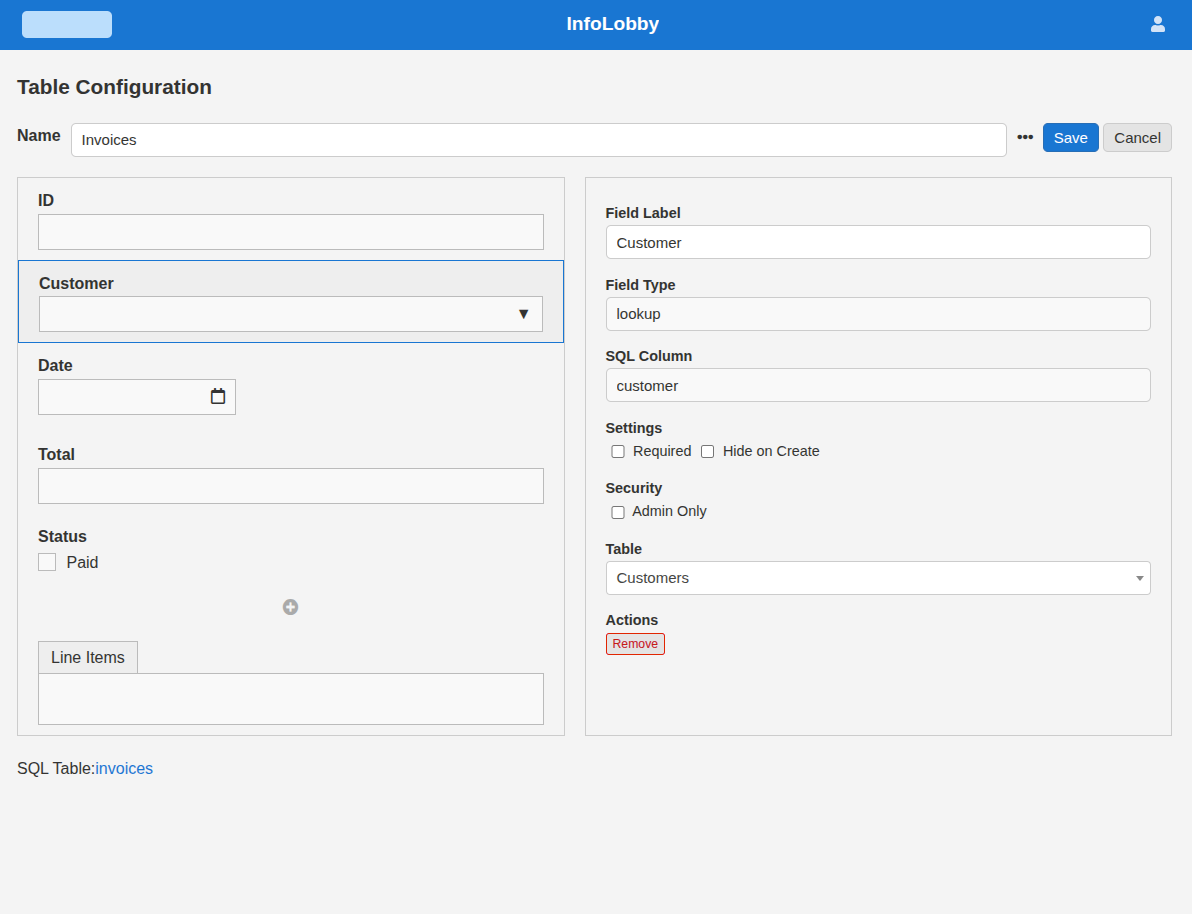Cancel the table configuration changes
The height and width of the screenshot is (914, 1192).
click(x=1137, y=138)
